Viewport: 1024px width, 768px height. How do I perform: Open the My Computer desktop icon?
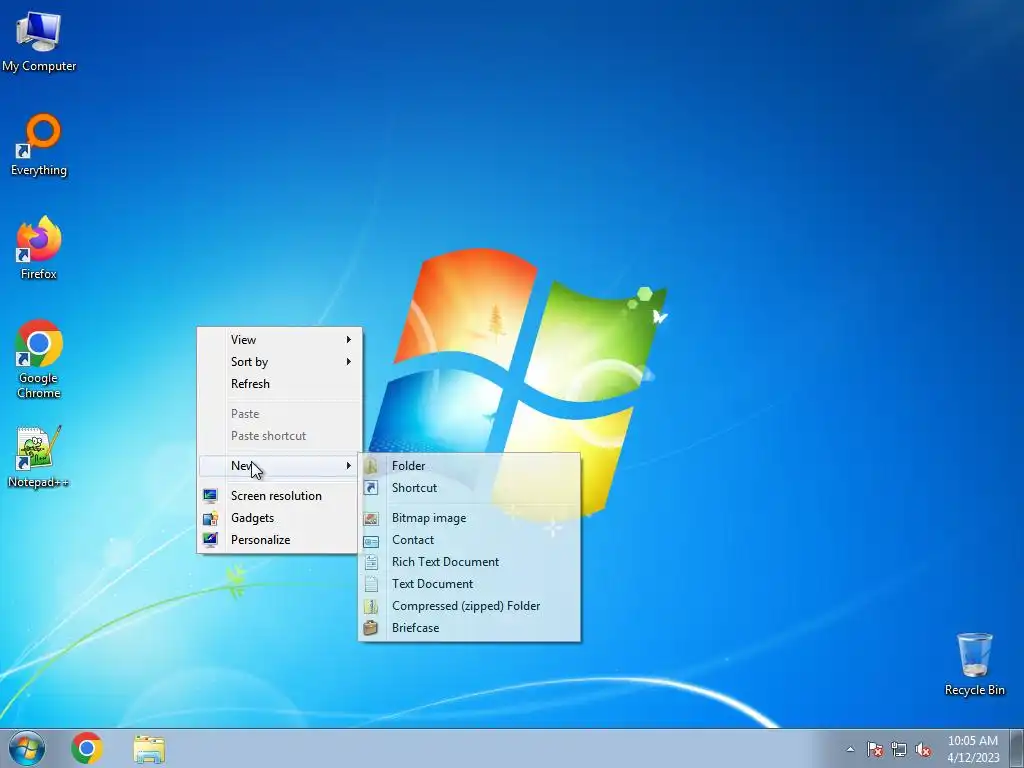pyautogui.click(x=39, y=41)
